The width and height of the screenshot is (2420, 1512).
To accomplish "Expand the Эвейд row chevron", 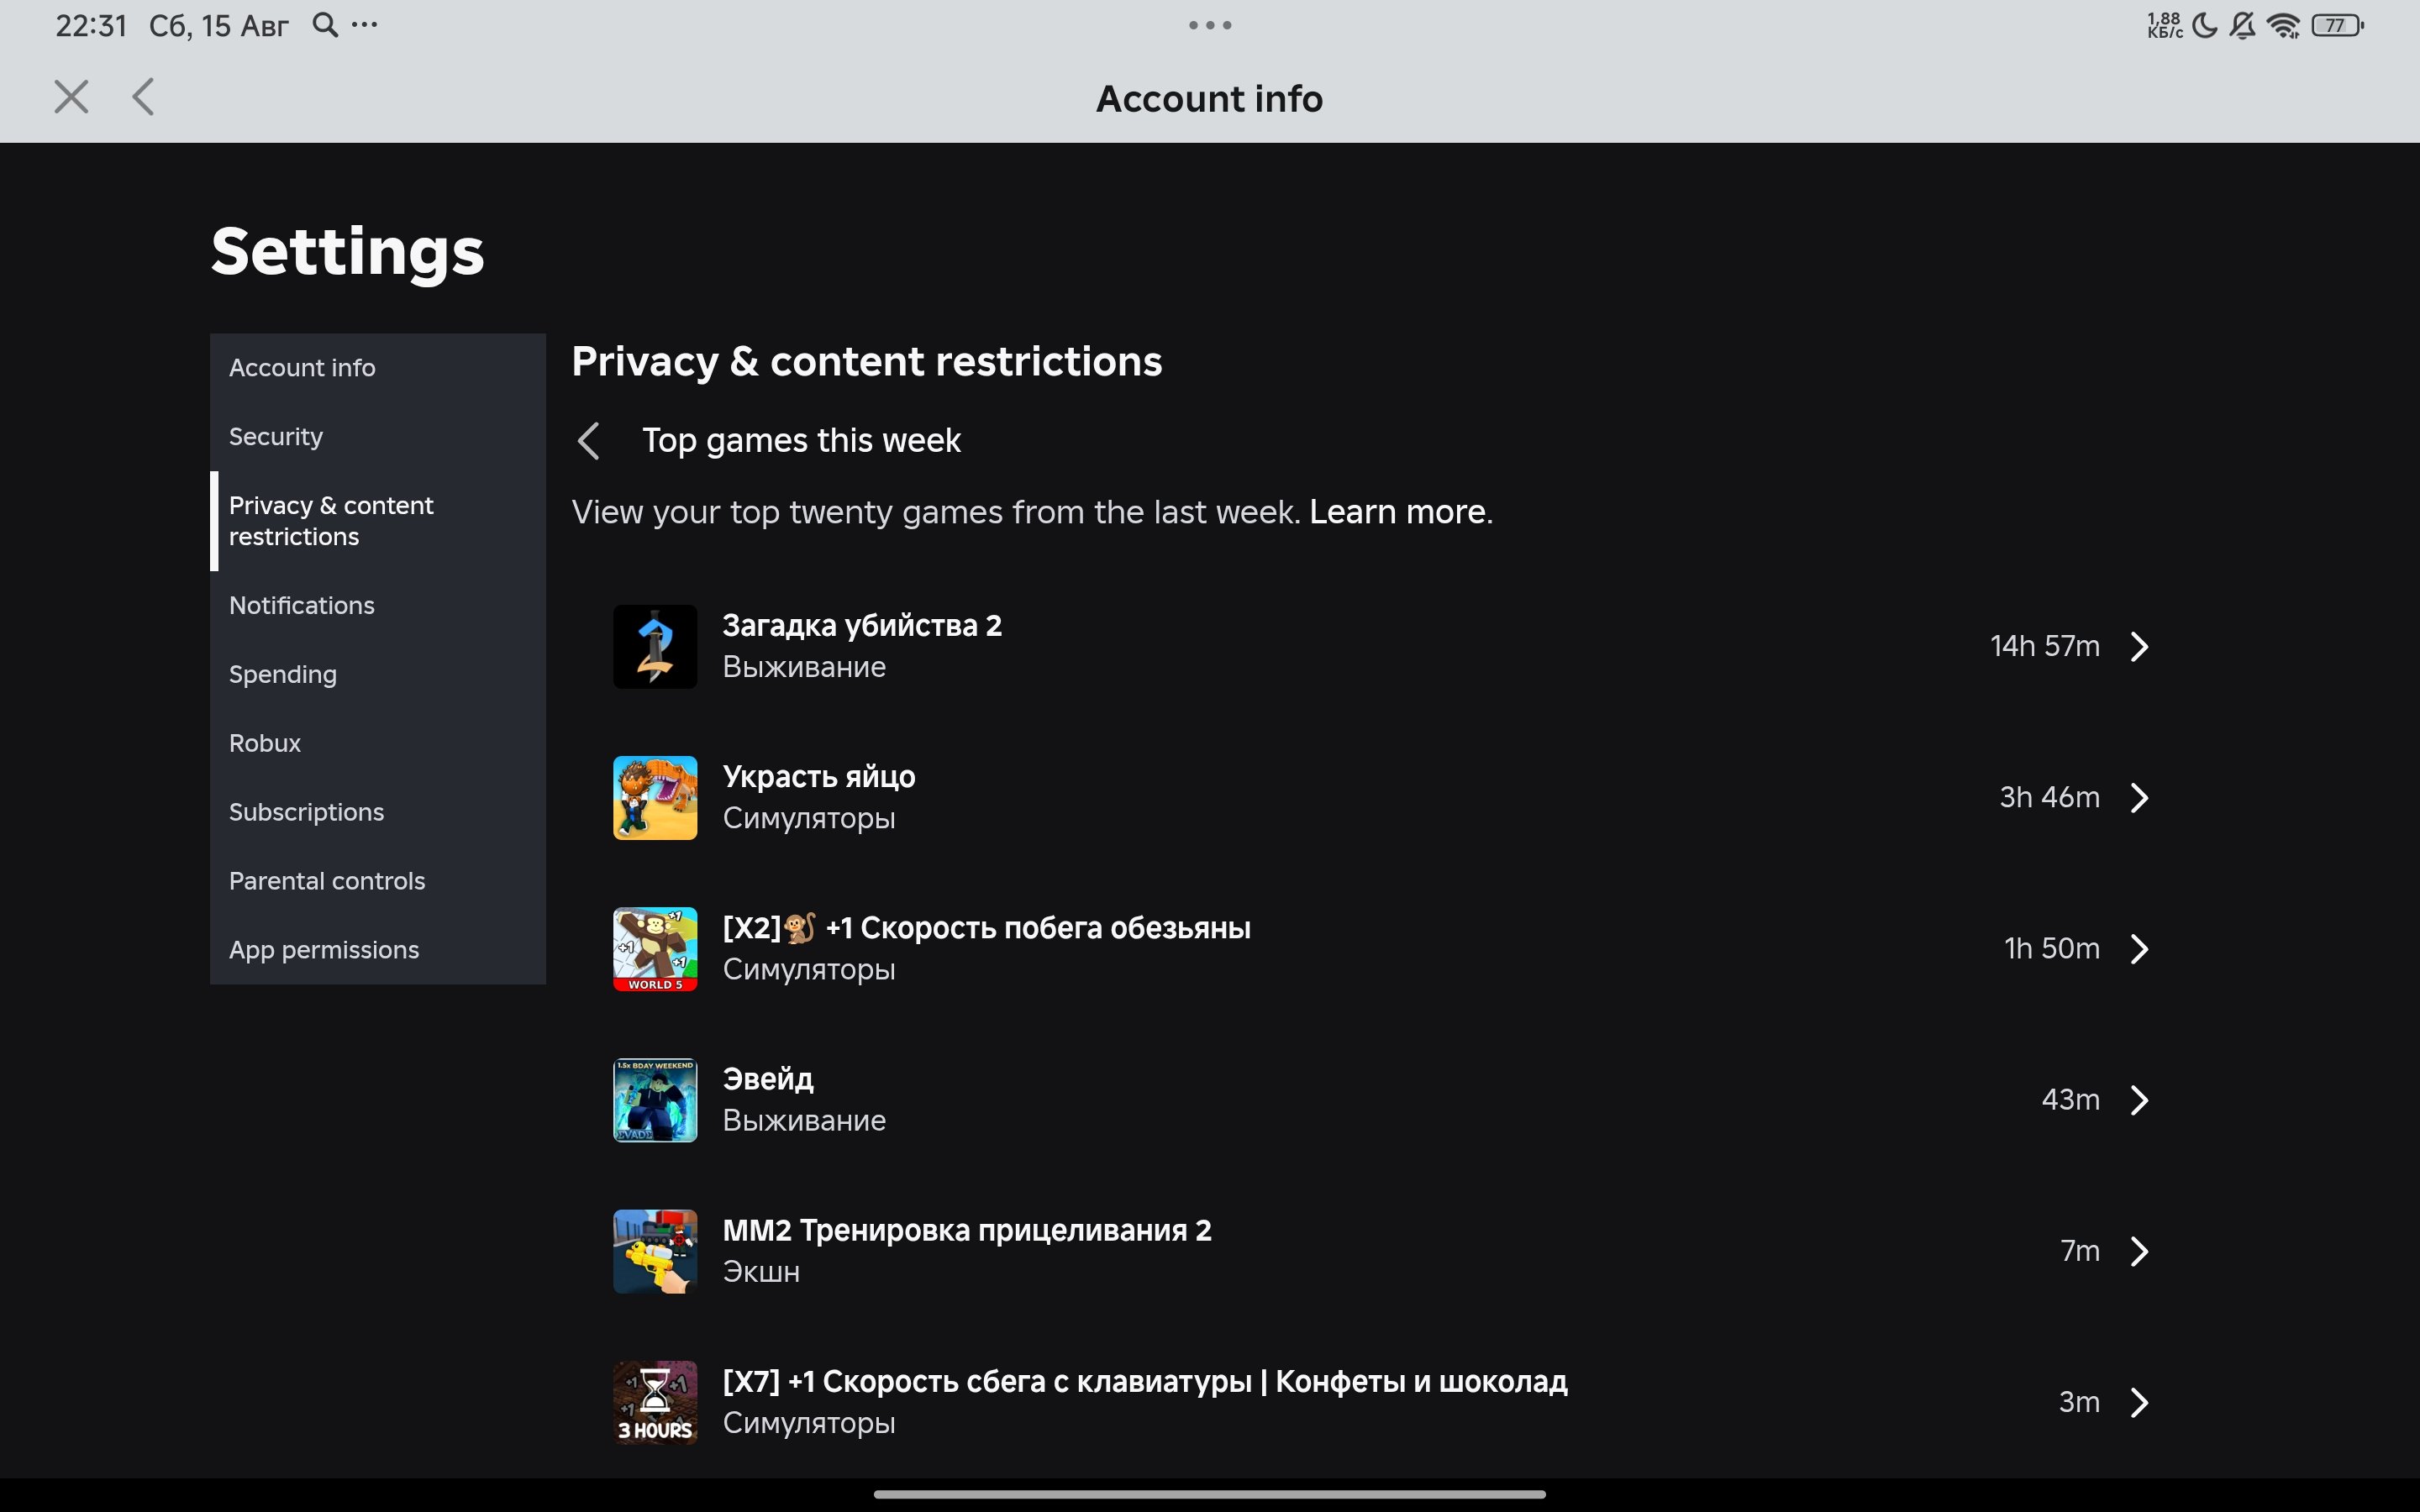I will point(2139,1100).
